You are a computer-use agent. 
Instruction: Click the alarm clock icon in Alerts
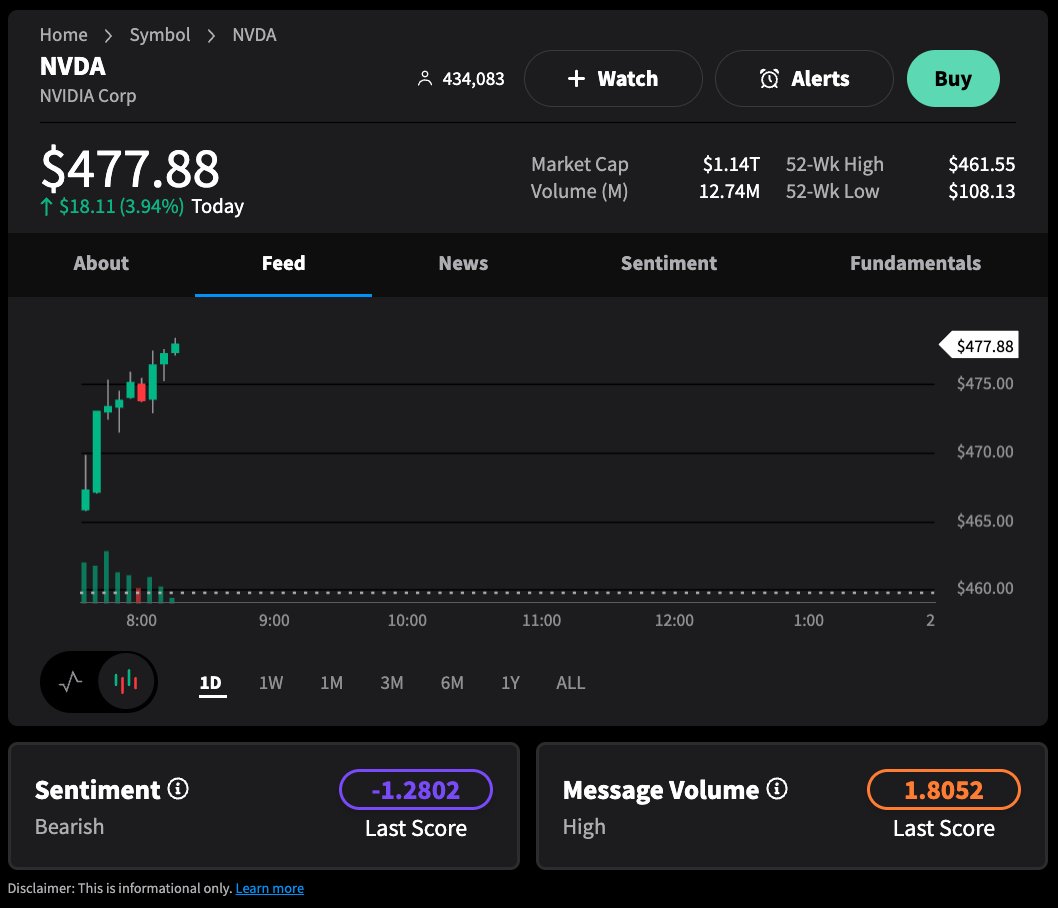point(769,79)
